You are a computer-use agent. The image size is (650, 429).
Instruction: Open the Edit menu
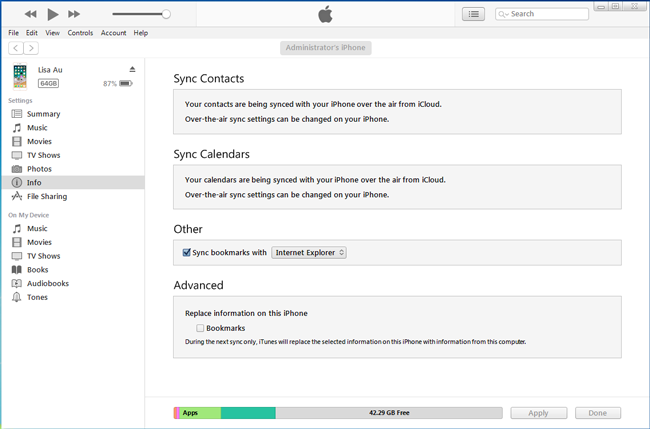click(32, 33)
